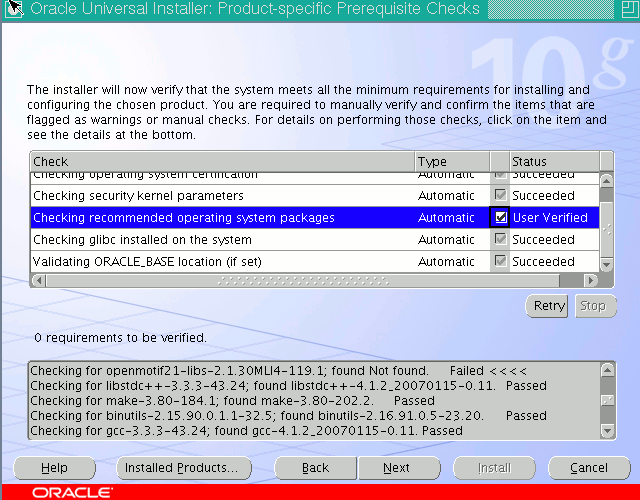Toggle checkbox for glibc installed check
640x500 pixels.
tap(500, 239)
